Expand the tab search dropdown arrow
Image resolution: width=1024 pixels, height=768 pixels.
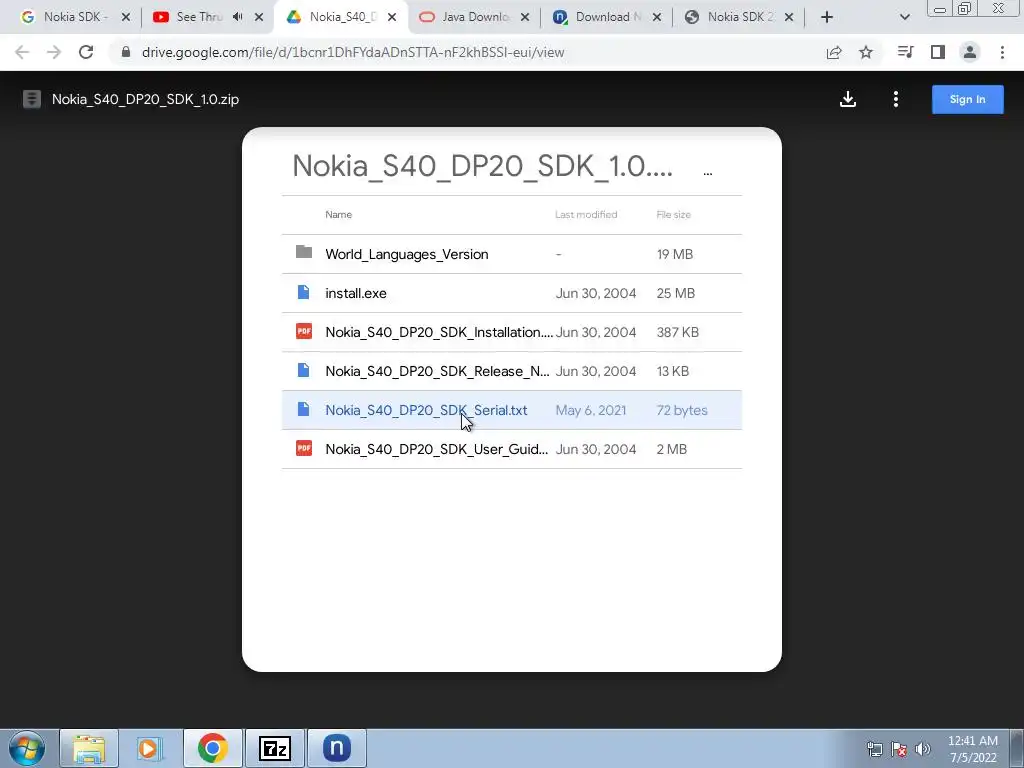[x=904, y=17]
